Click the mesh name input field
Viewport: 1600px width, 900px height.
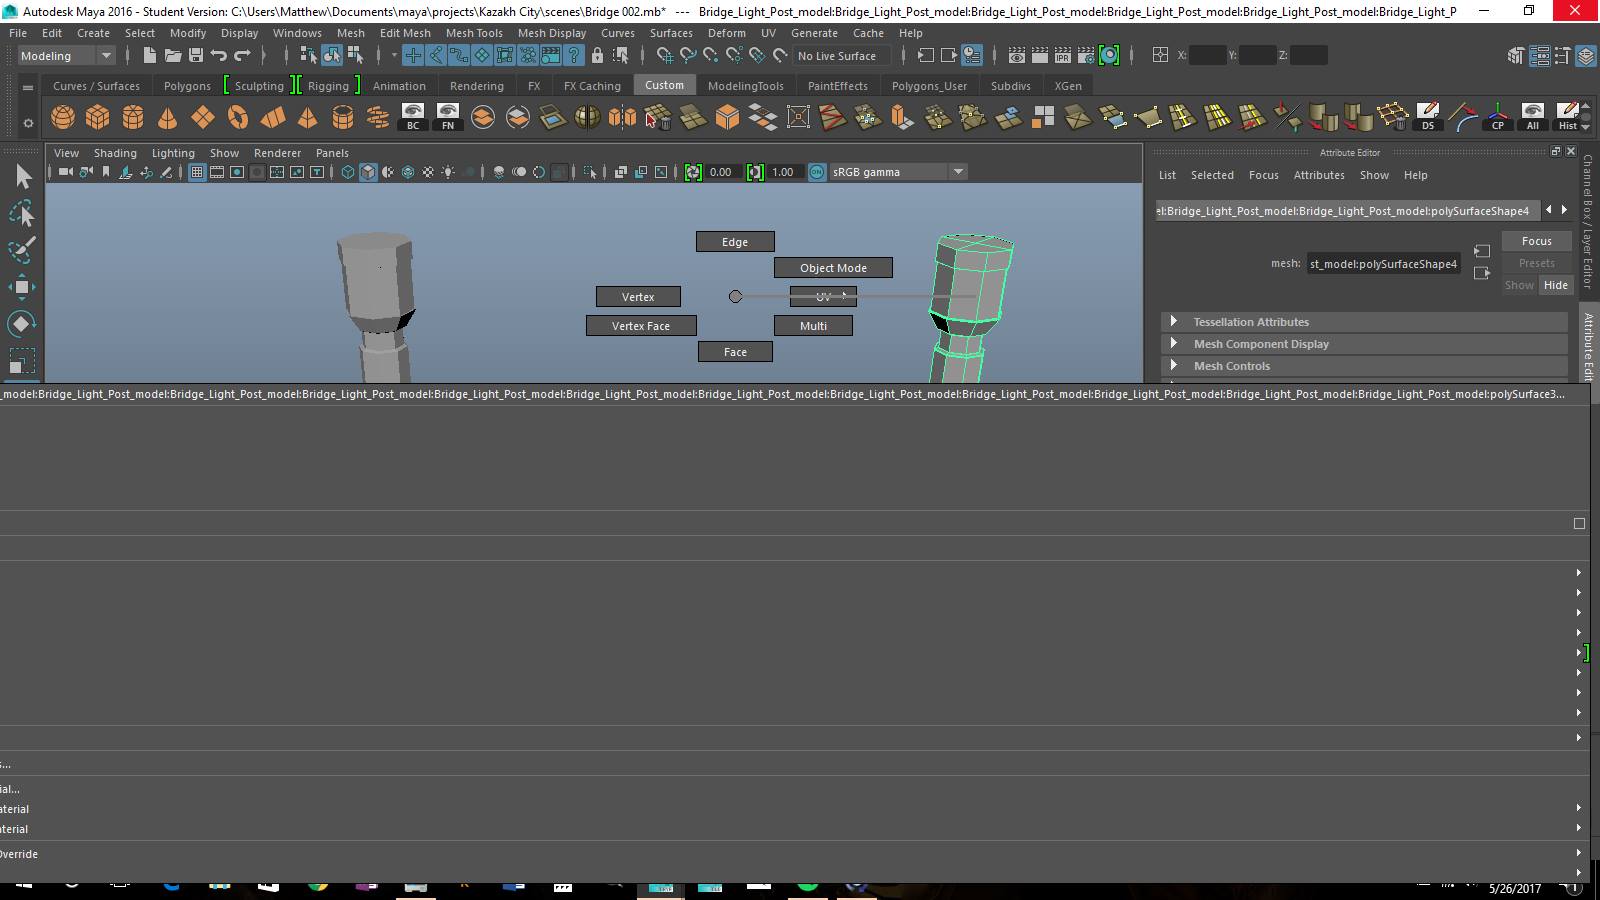point(1383,264)
